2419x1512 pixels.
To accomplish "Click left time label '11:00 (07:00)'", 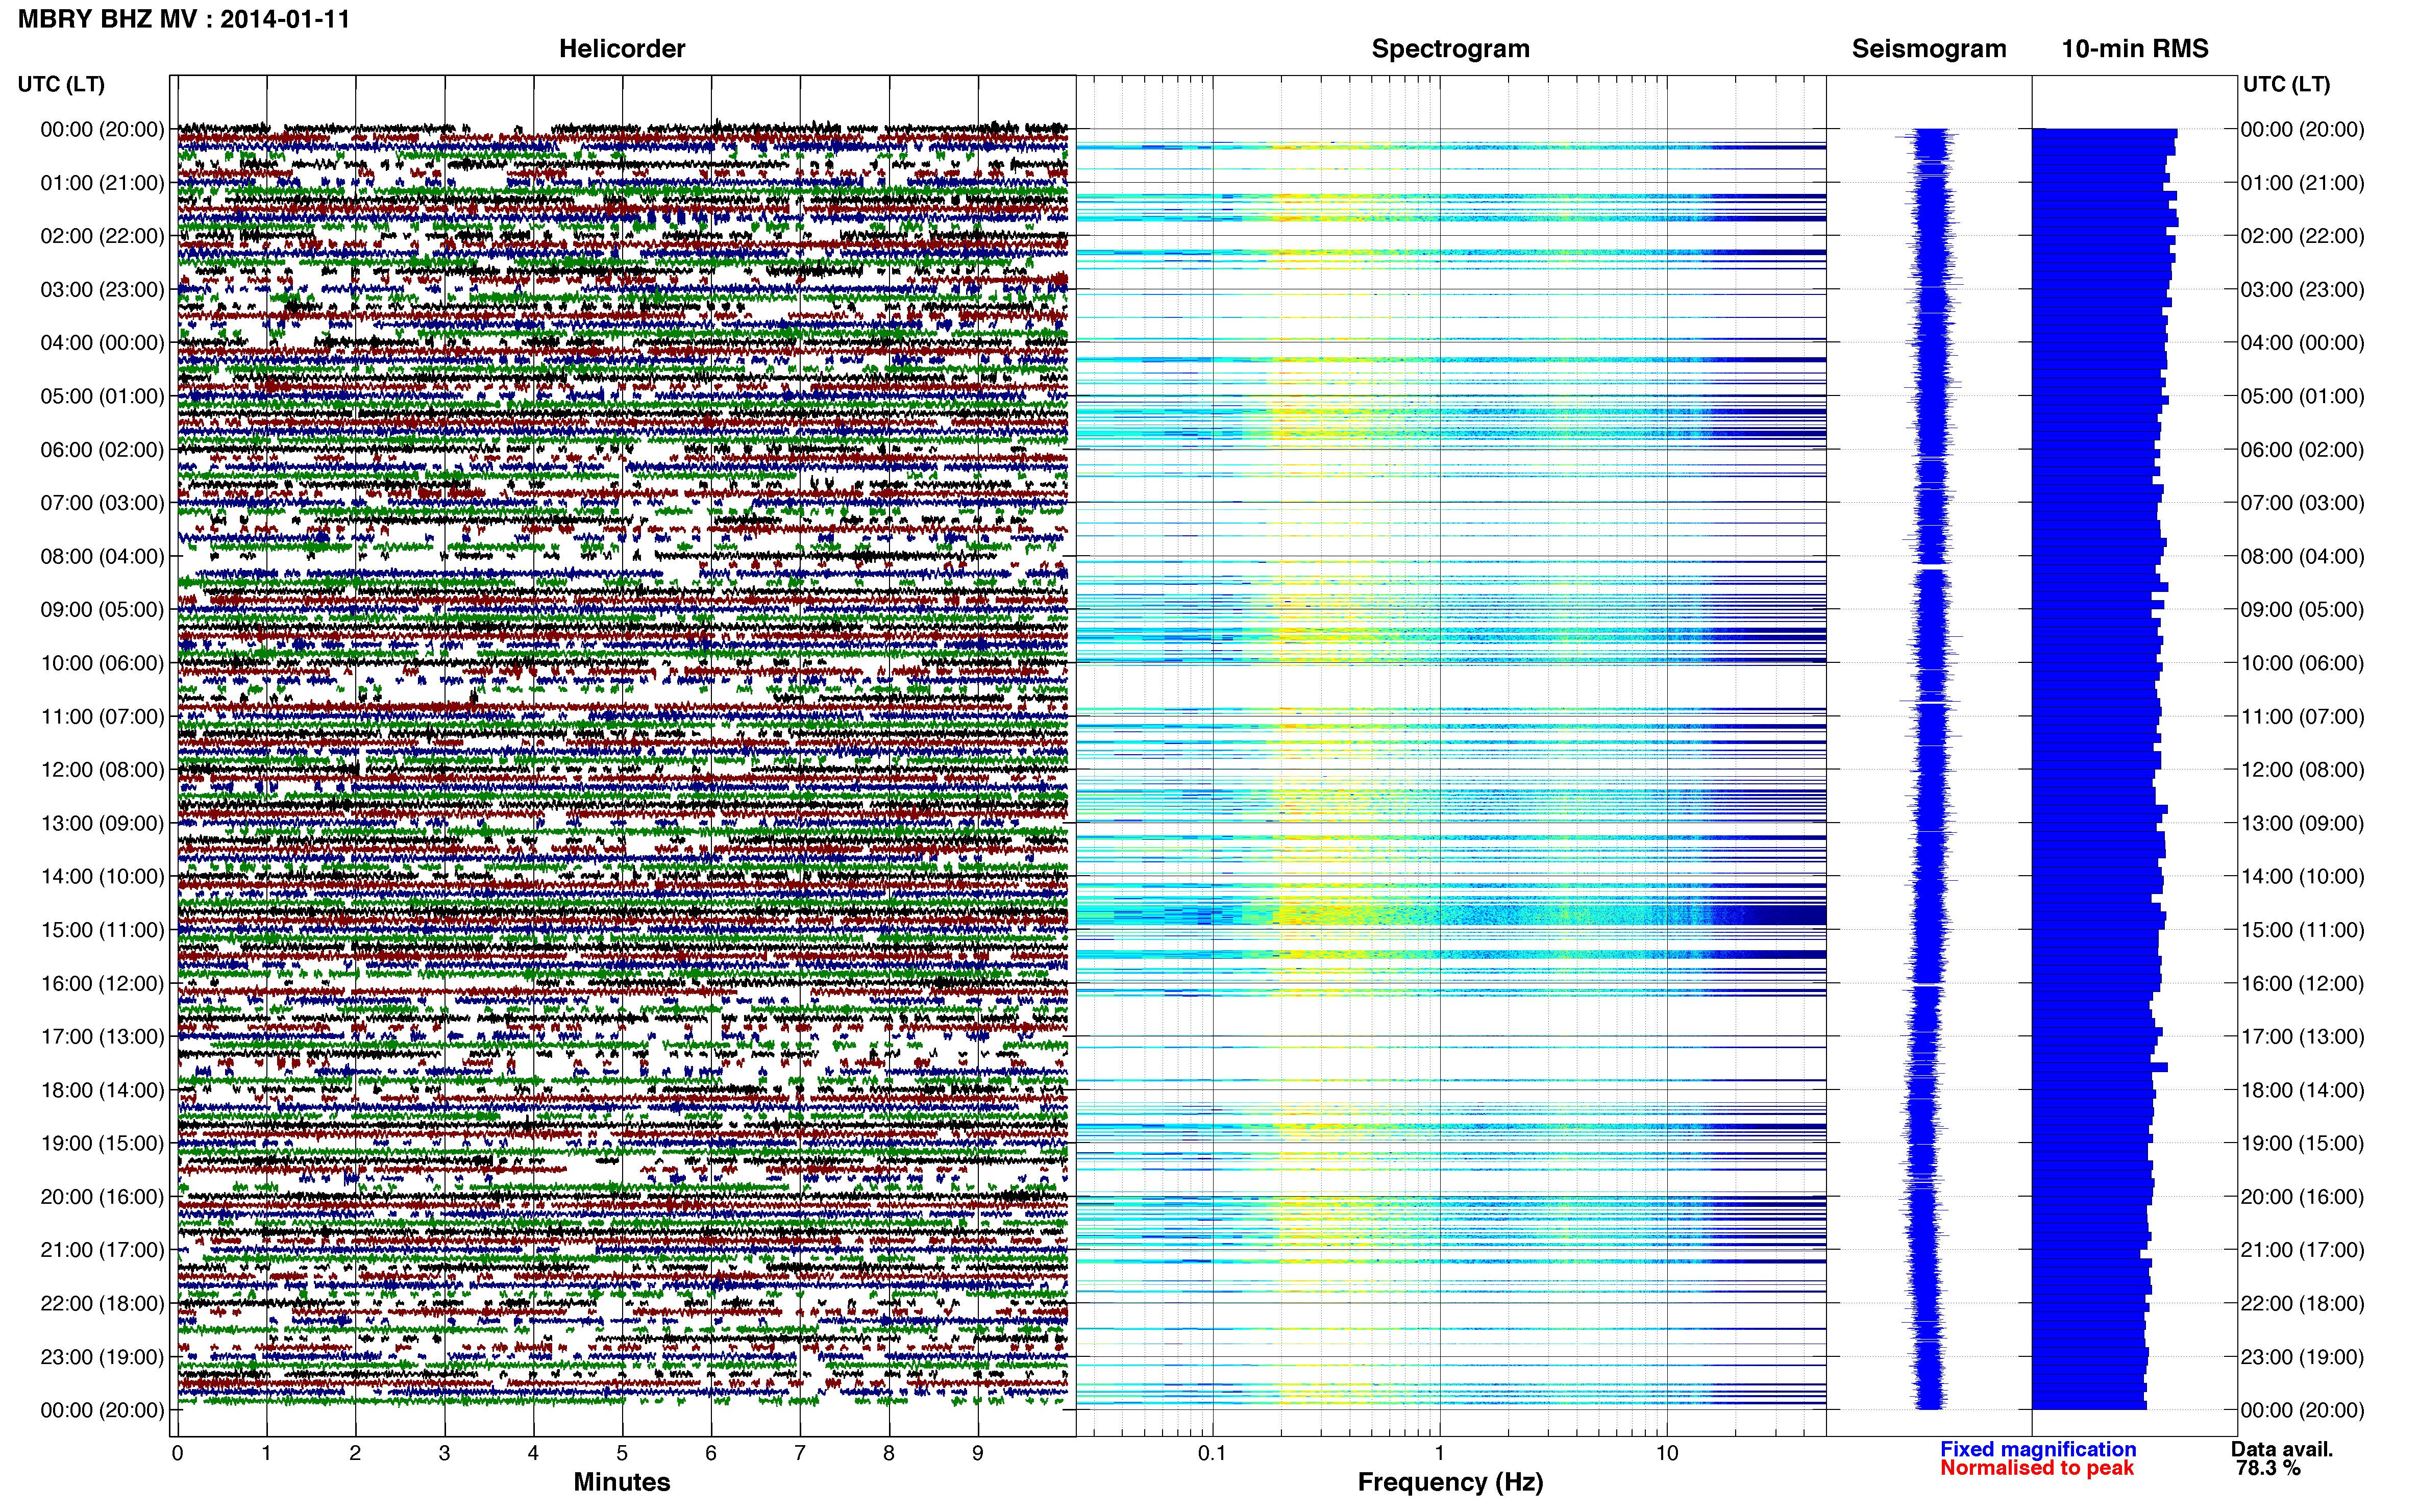I will pyautogui.click(x=102, y=716).
